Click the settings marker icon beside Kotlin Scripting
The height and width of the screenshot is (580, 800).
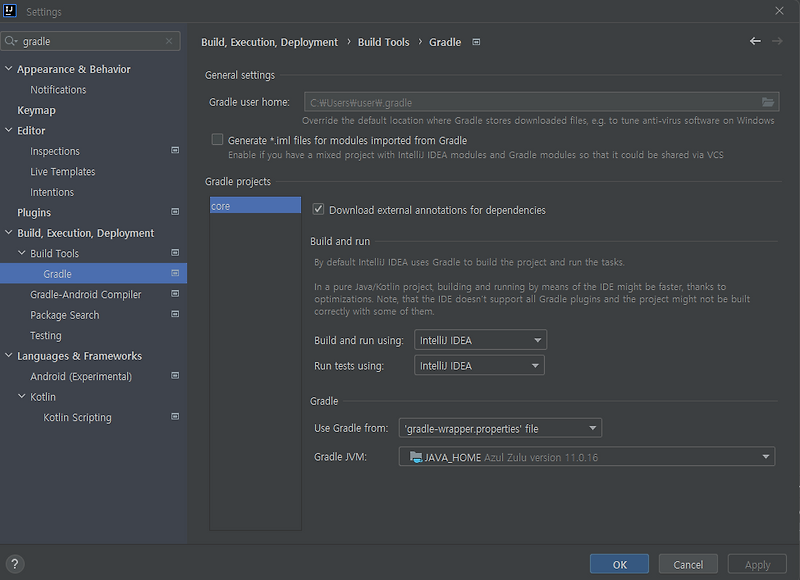(175, 417)
